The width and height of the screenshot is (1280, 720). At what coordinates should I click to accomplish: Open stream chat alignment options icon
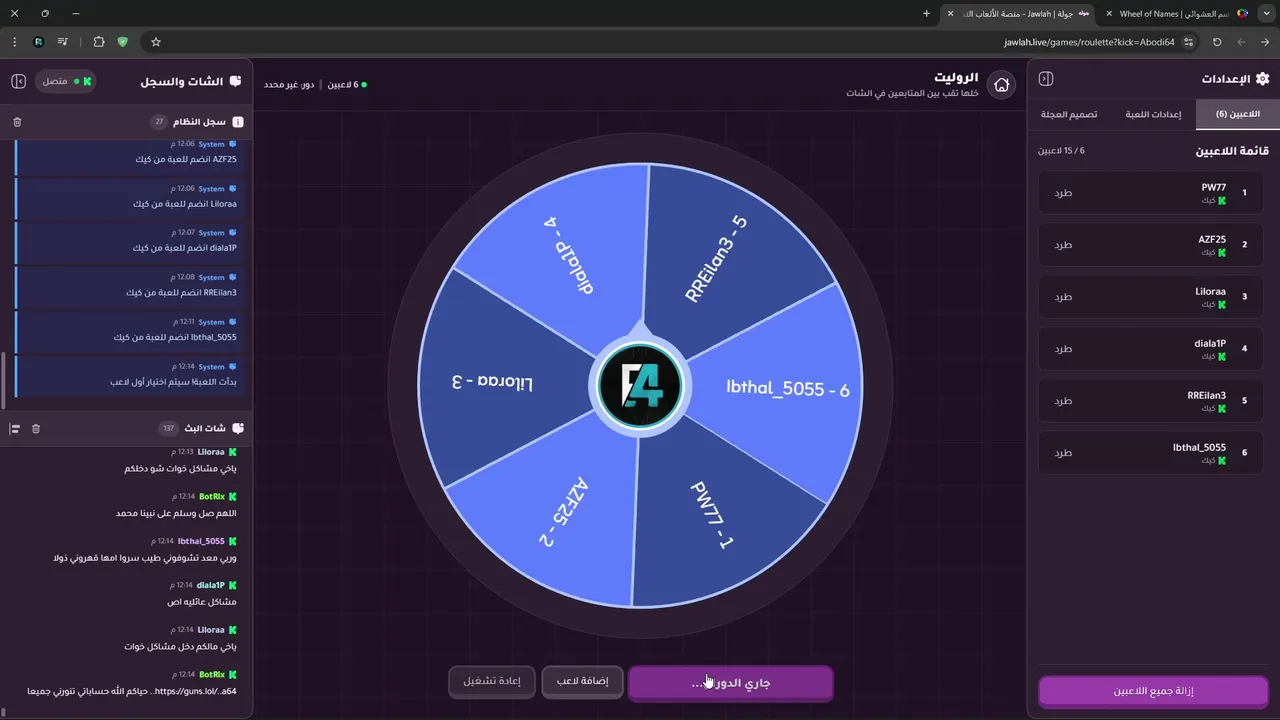[15, 428]
